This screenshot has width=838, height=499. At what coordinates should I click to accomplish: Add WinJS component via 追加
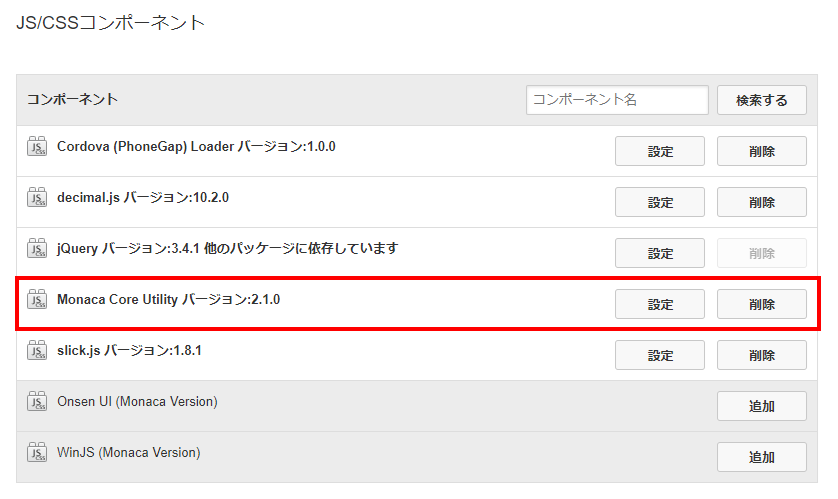point(762,457)
